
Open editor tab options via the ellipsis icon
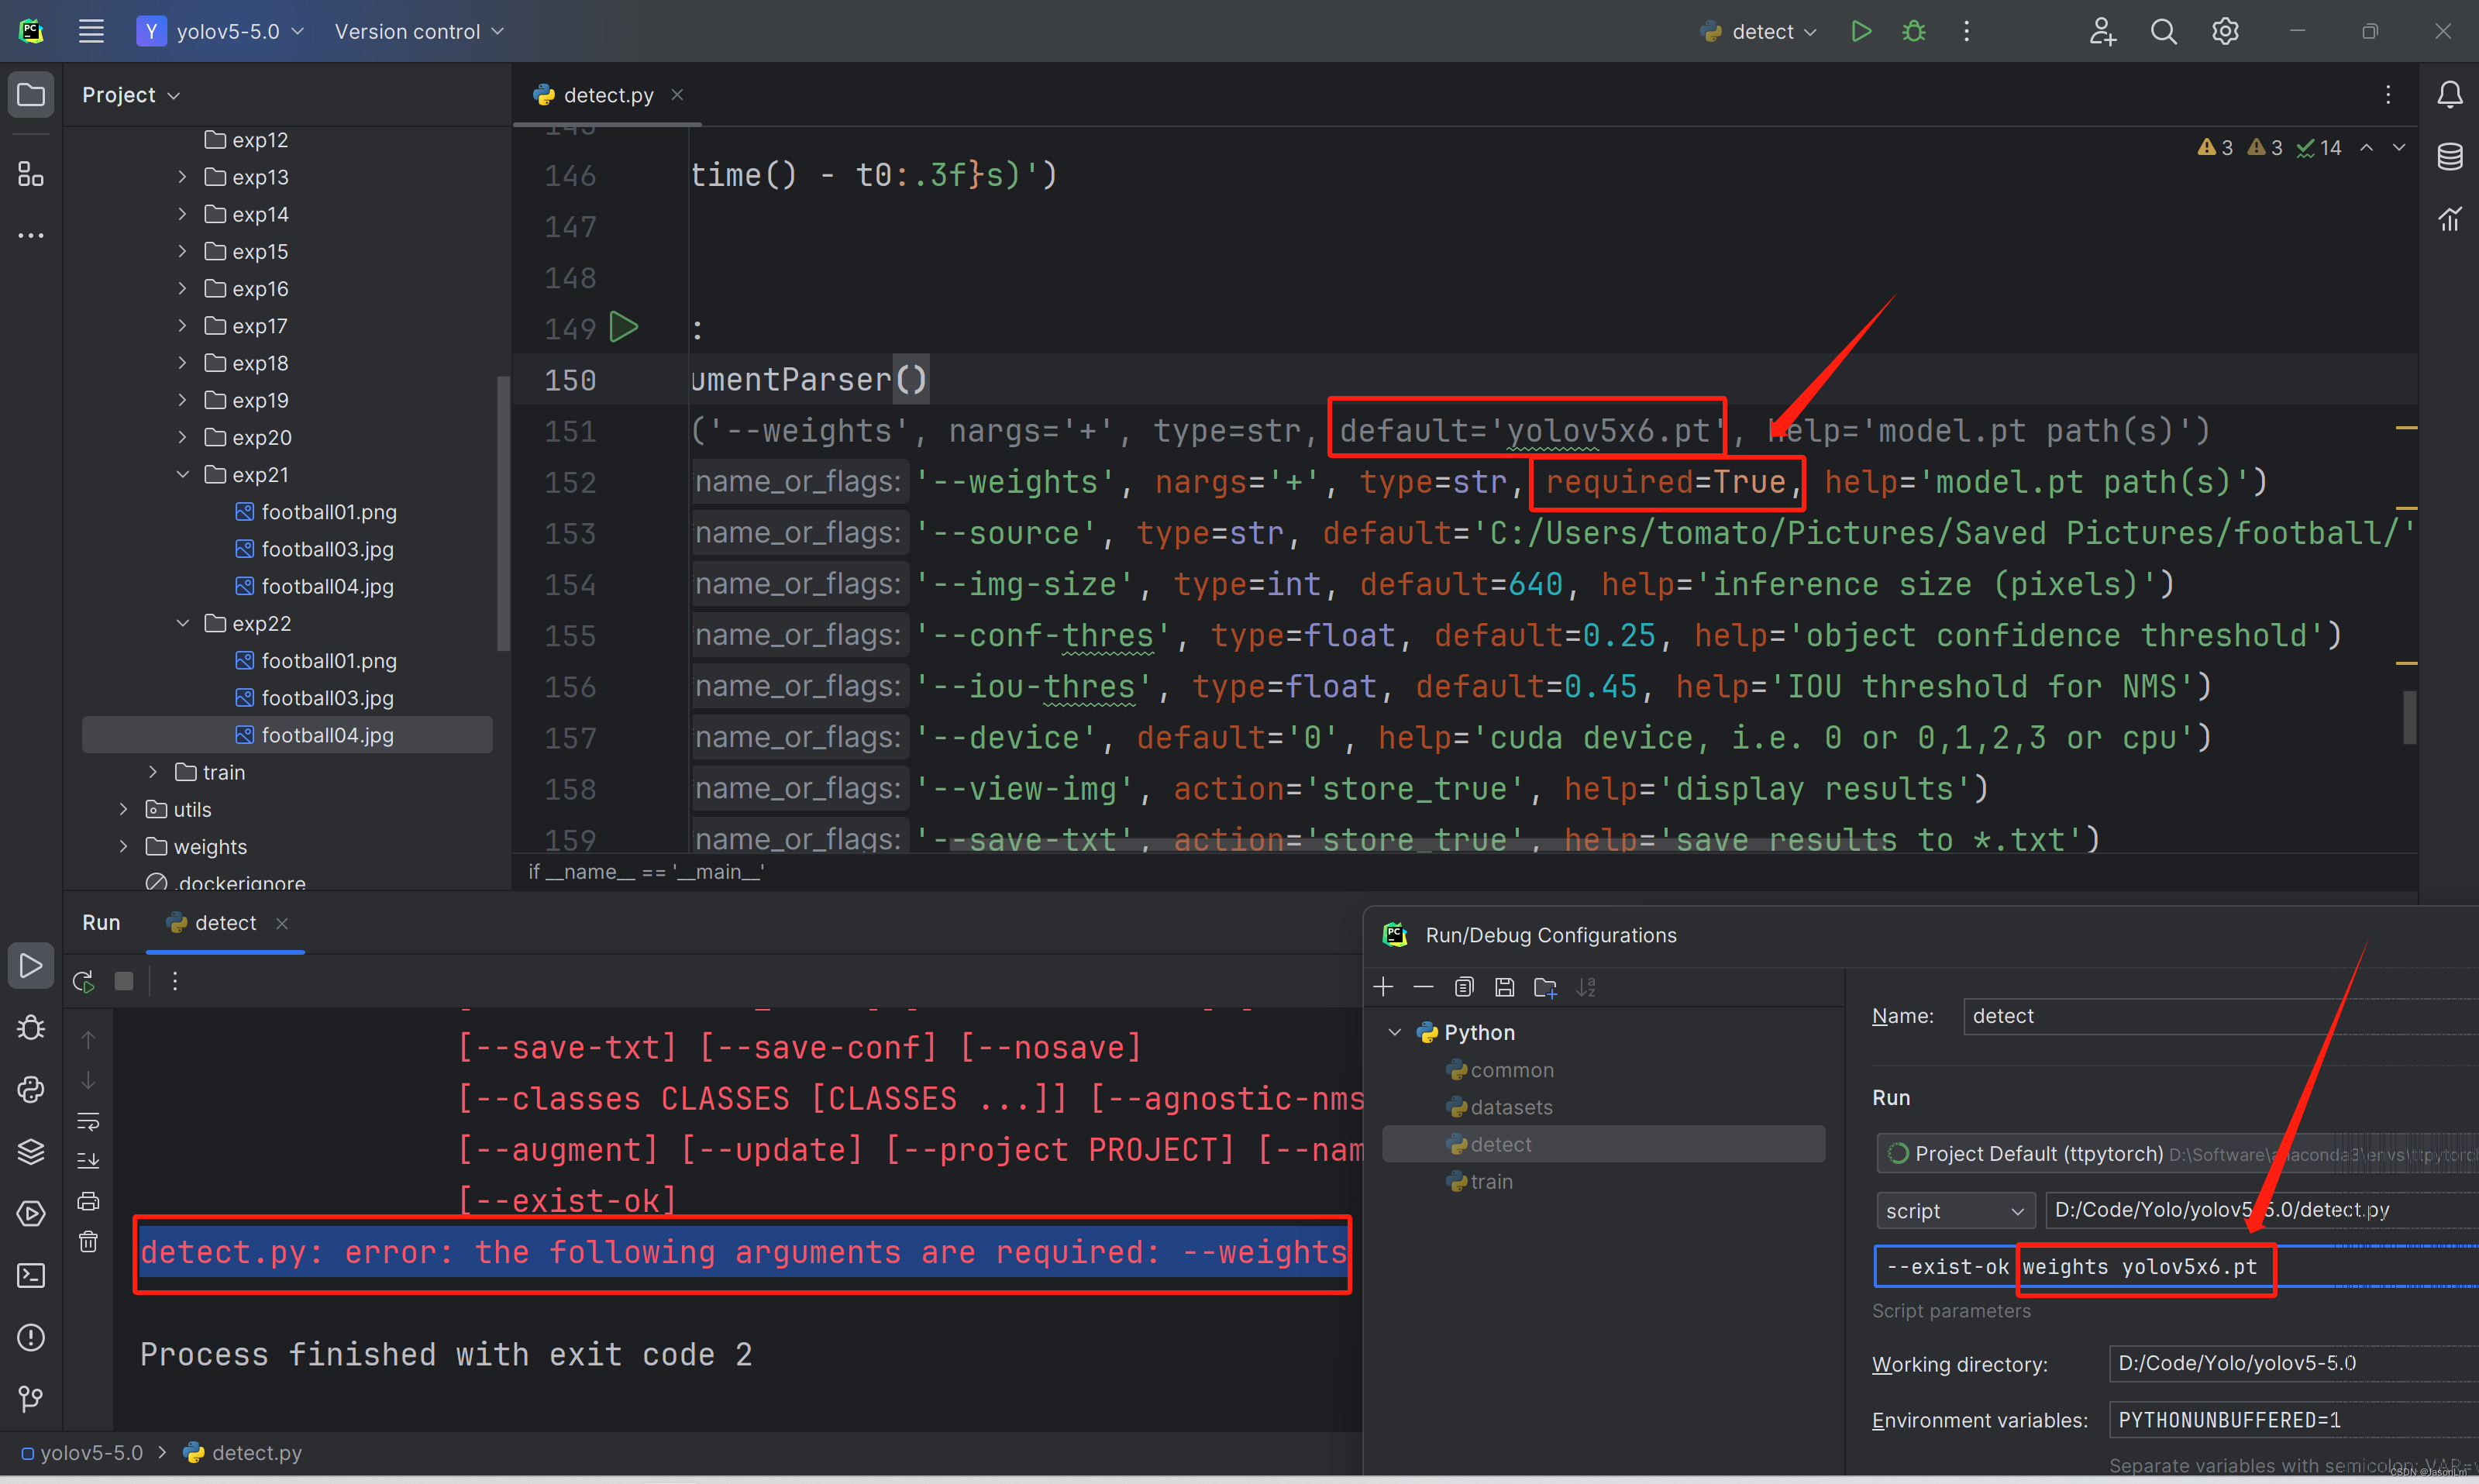click(x=2388, y=95)
